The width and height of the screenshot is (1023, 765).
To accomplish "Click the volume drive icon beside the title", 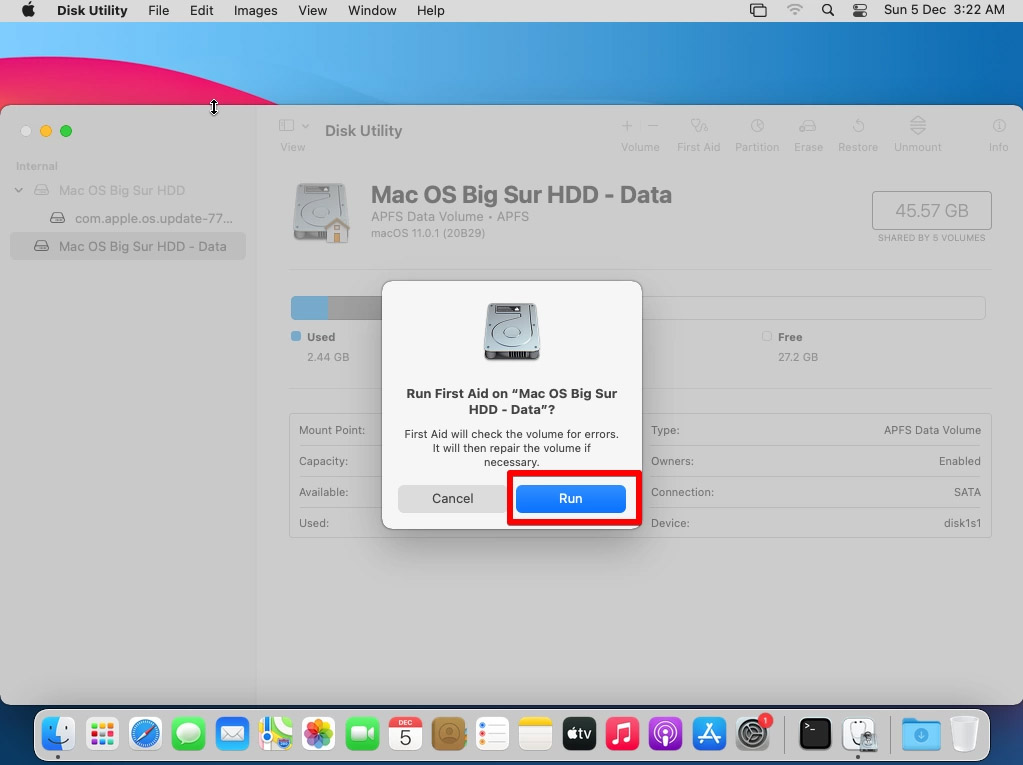I will pyautogui.click(x=321, y=213).
